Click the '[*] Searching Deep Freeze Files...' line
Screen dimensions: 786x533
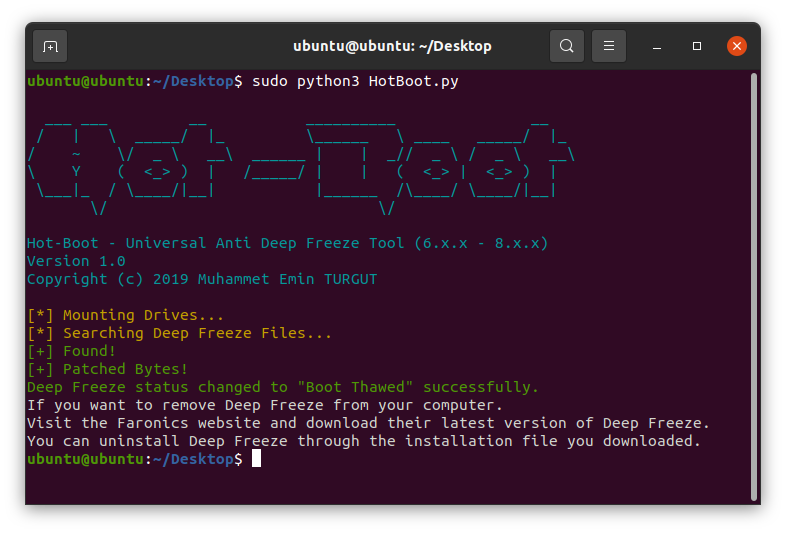pyautogui.click(x=179, y=333)
